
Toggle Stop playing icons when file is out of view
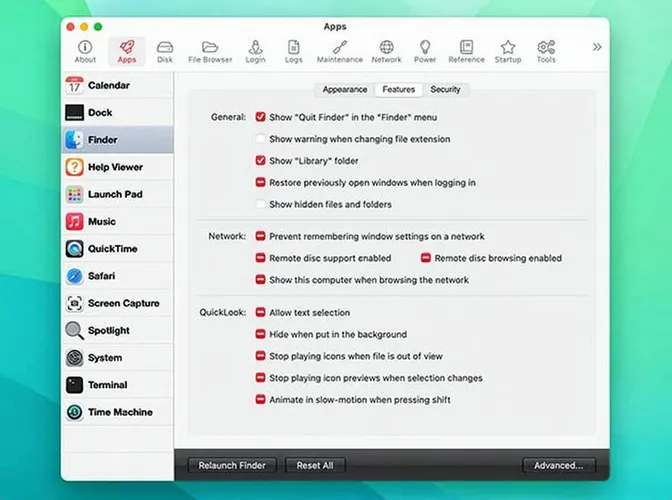pos(260,356)
